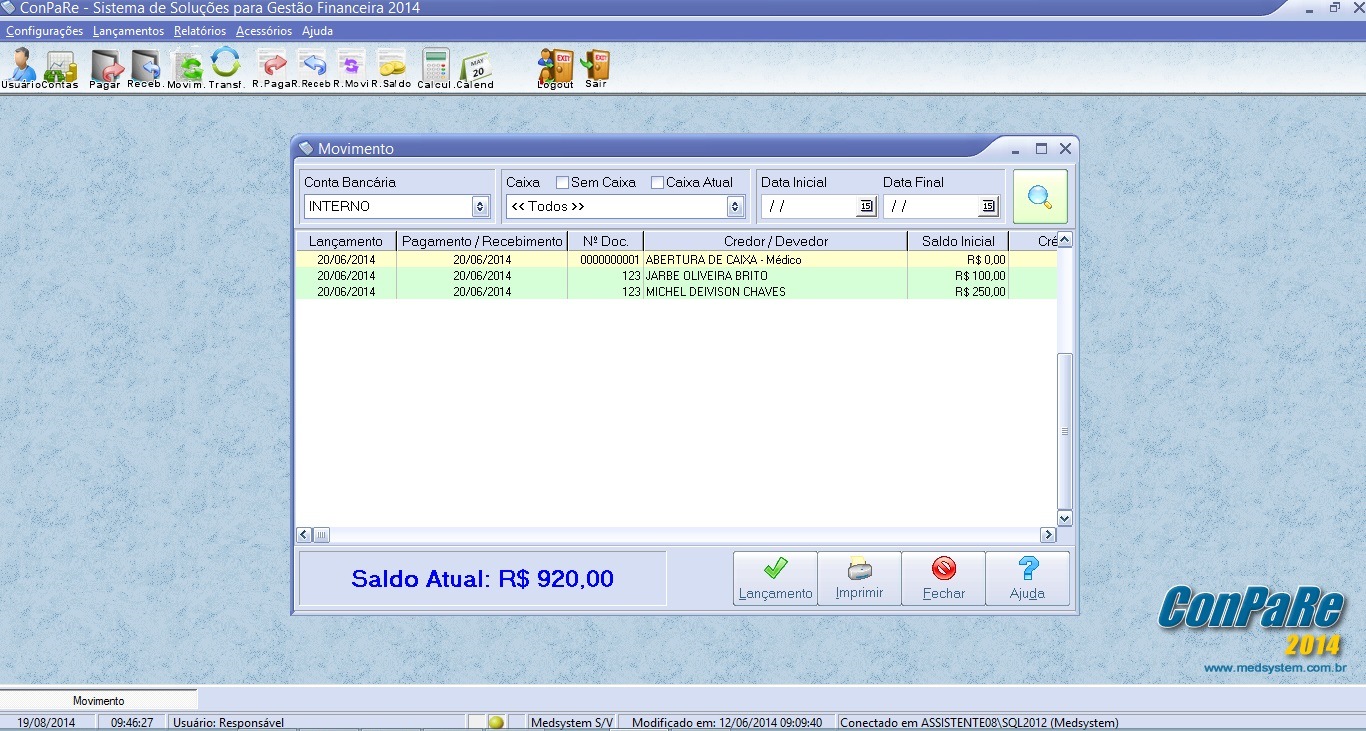
Task: Open the Usuário toolbar icon
Action: click(20, 68)
